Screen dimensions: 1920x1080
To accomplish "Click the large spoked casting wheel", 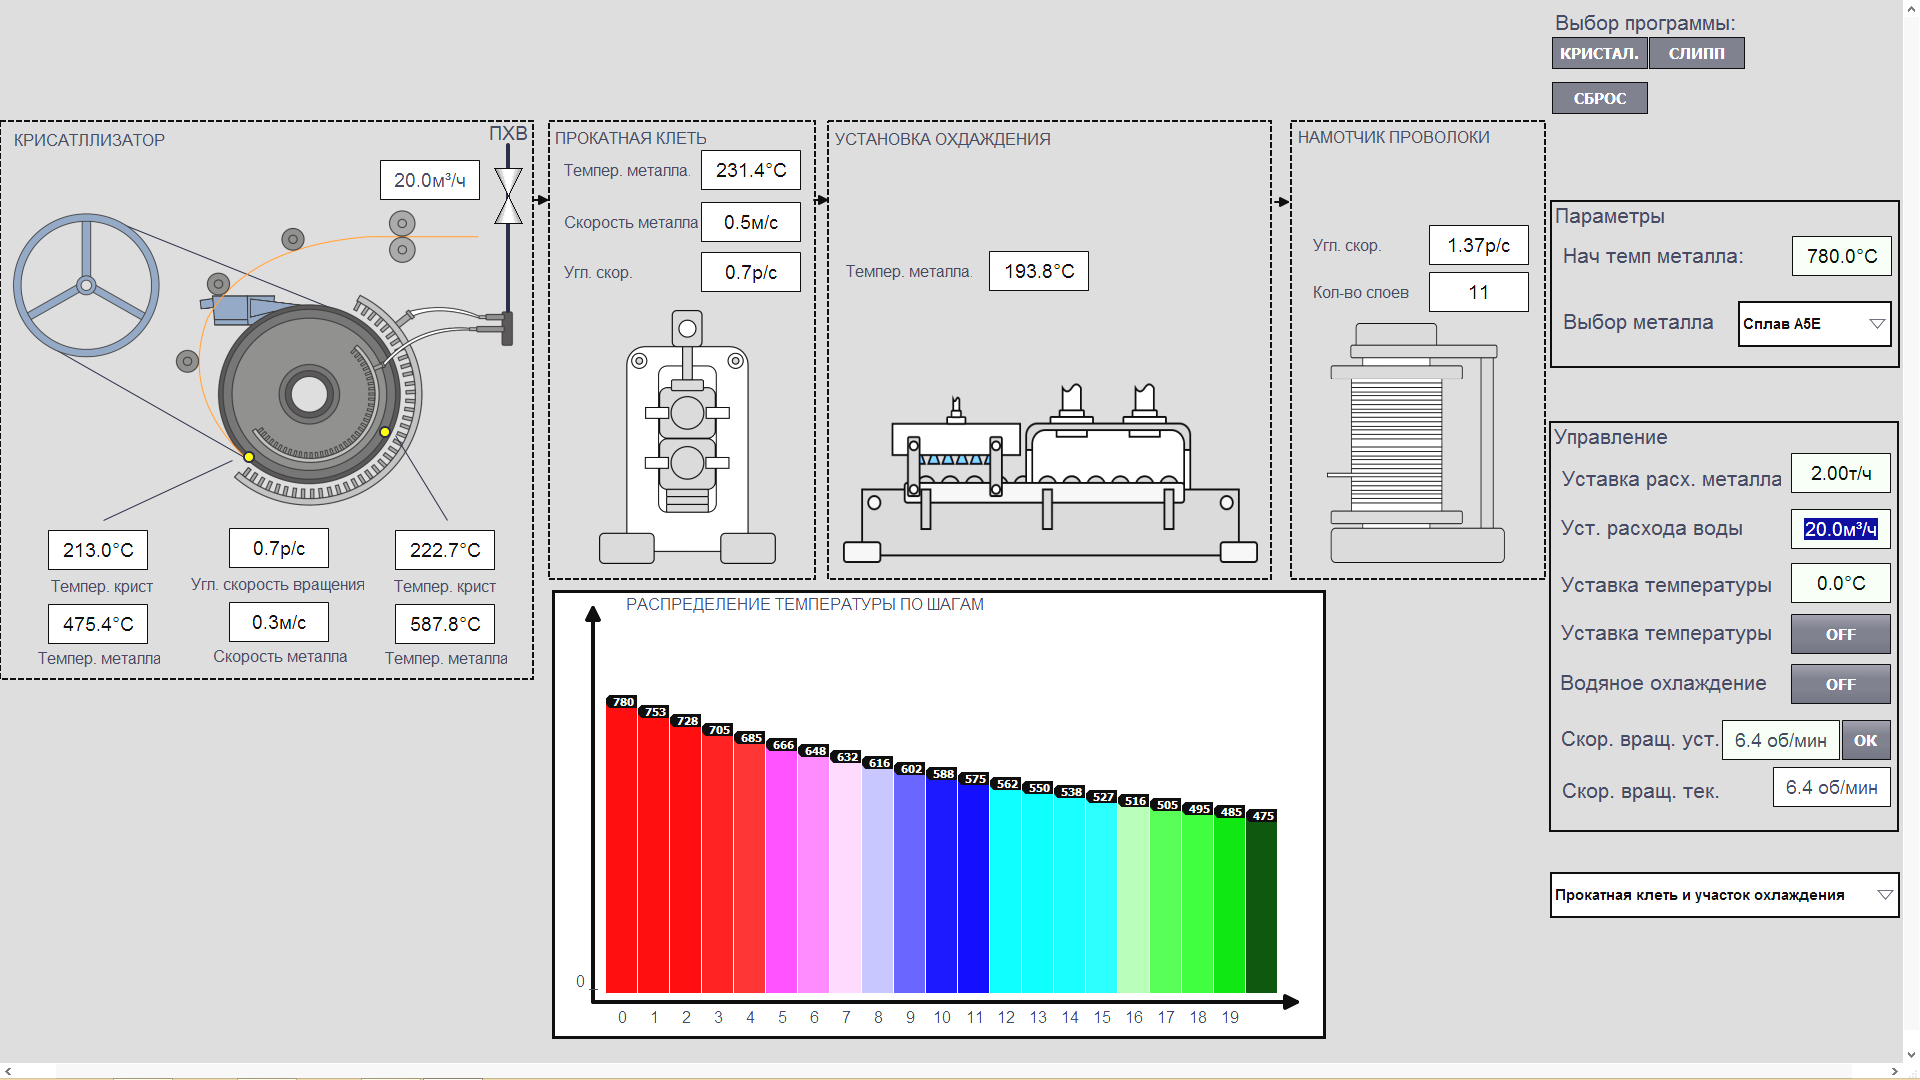I will point(86,285).
